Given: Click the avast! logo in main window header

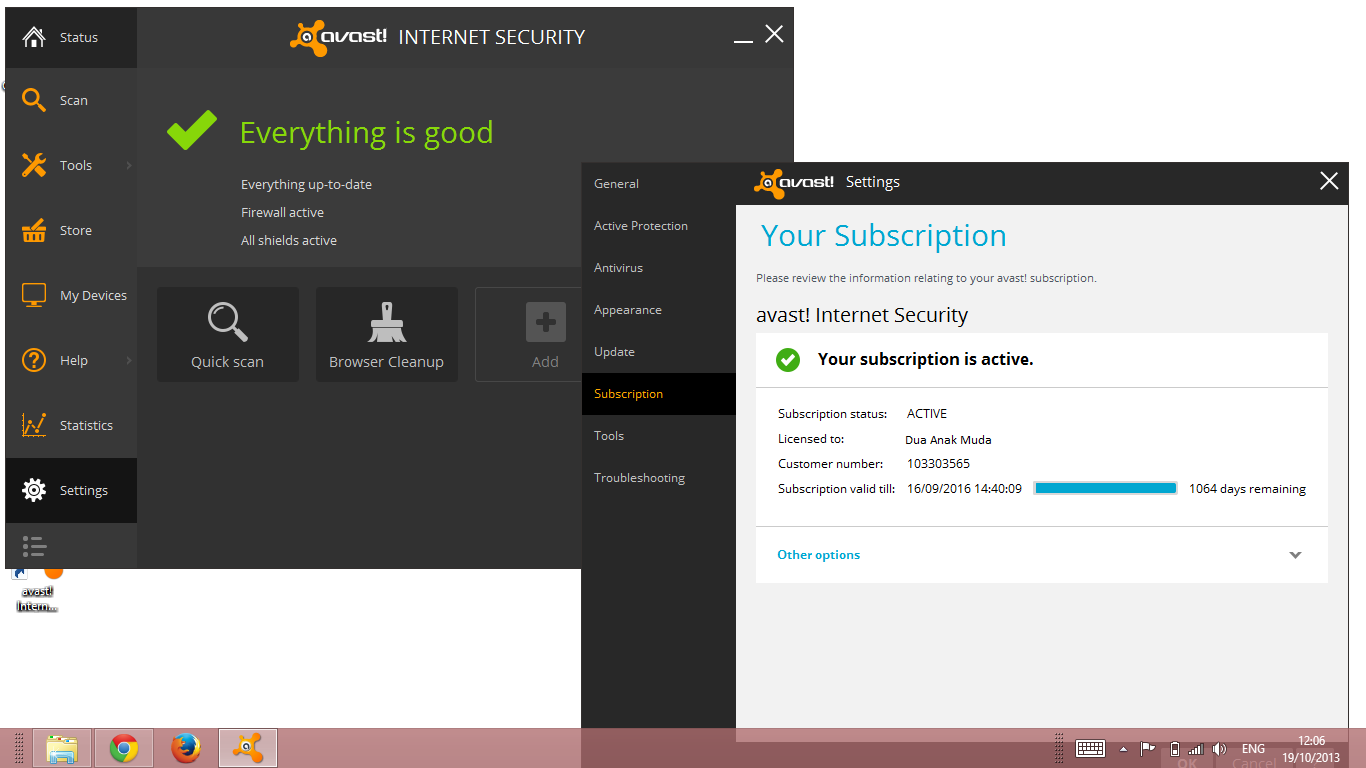Looking at the screenshot, I should [338, 37].
